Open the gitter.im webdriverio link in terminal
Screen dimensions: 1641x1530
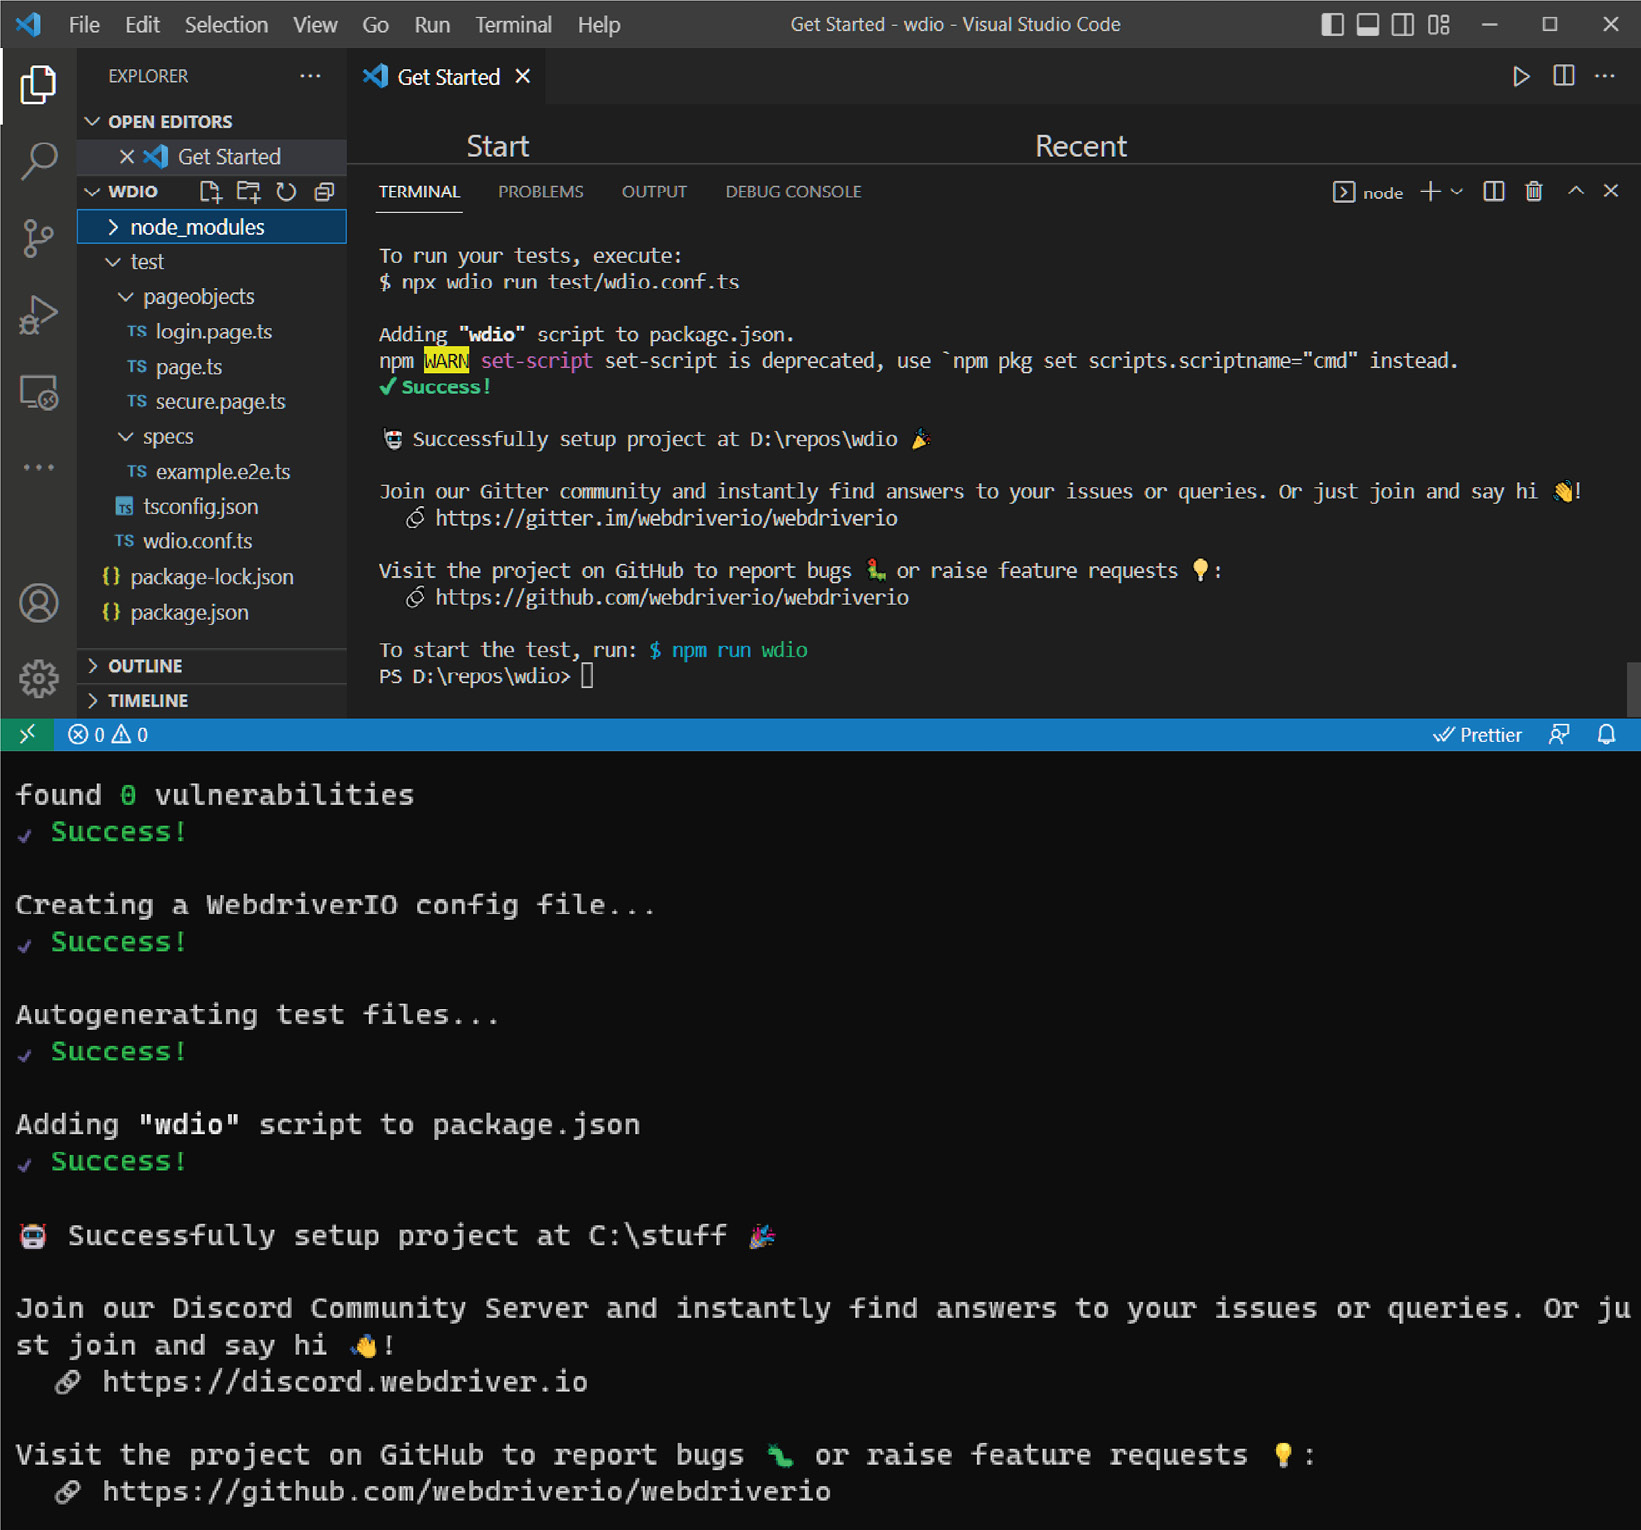tap(666, 518)
